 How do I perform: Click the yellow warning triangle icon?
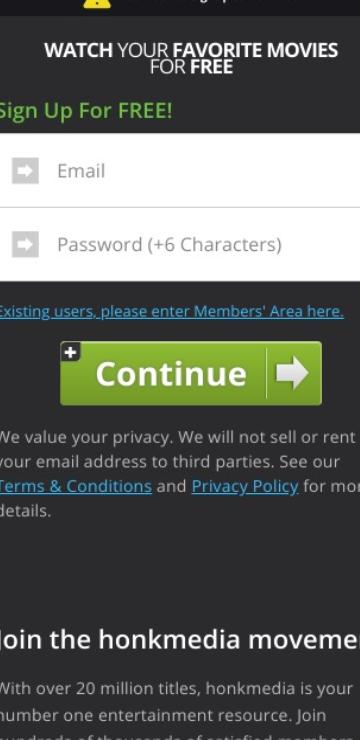(x=97, y=4)
